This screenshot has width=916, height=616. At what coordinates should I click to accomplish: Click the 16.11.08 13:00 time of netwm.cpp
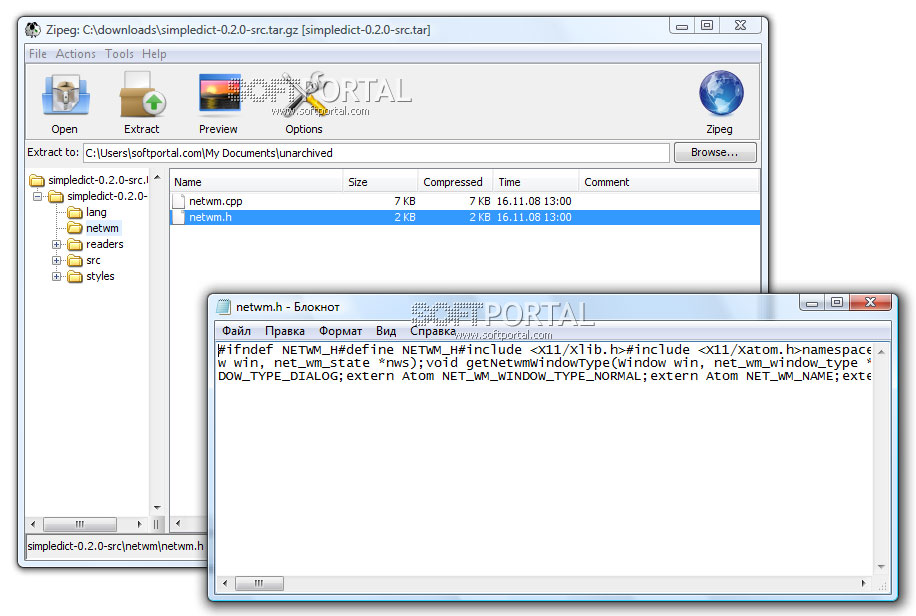point(534,201)
